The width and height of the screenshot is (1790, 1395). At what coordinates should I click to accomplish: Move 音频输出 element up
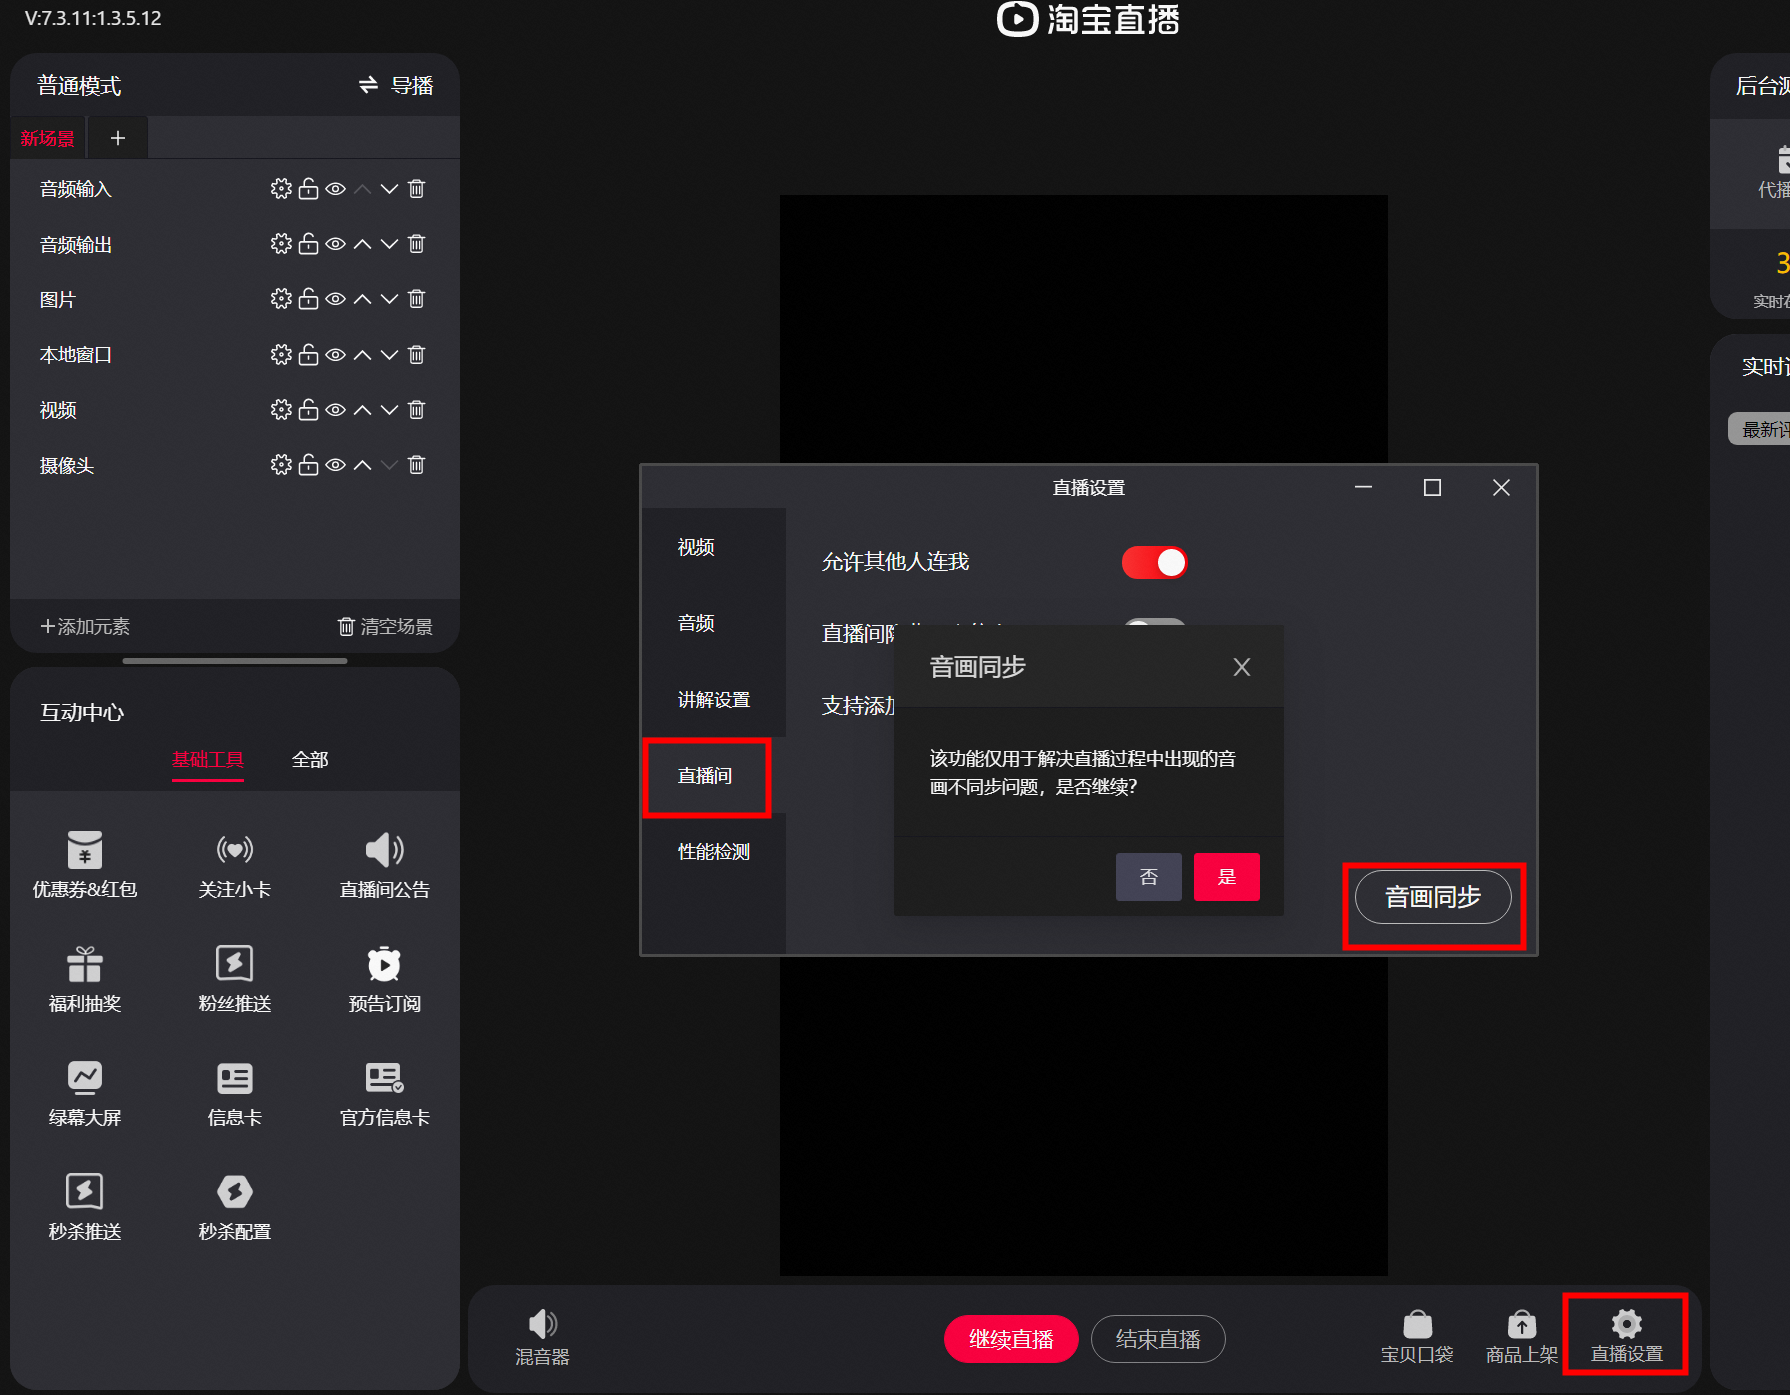(x=362, y=244)
